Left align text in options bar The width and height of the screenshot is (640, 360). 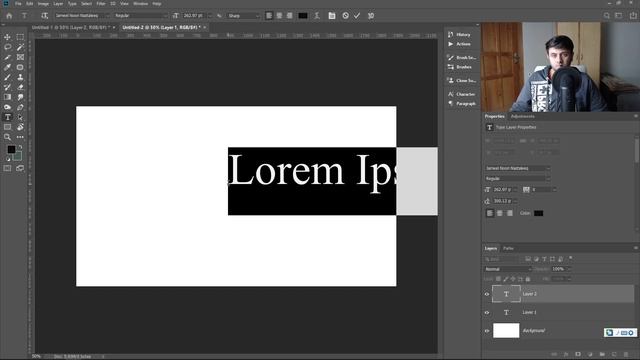click(x=269, y=16)
